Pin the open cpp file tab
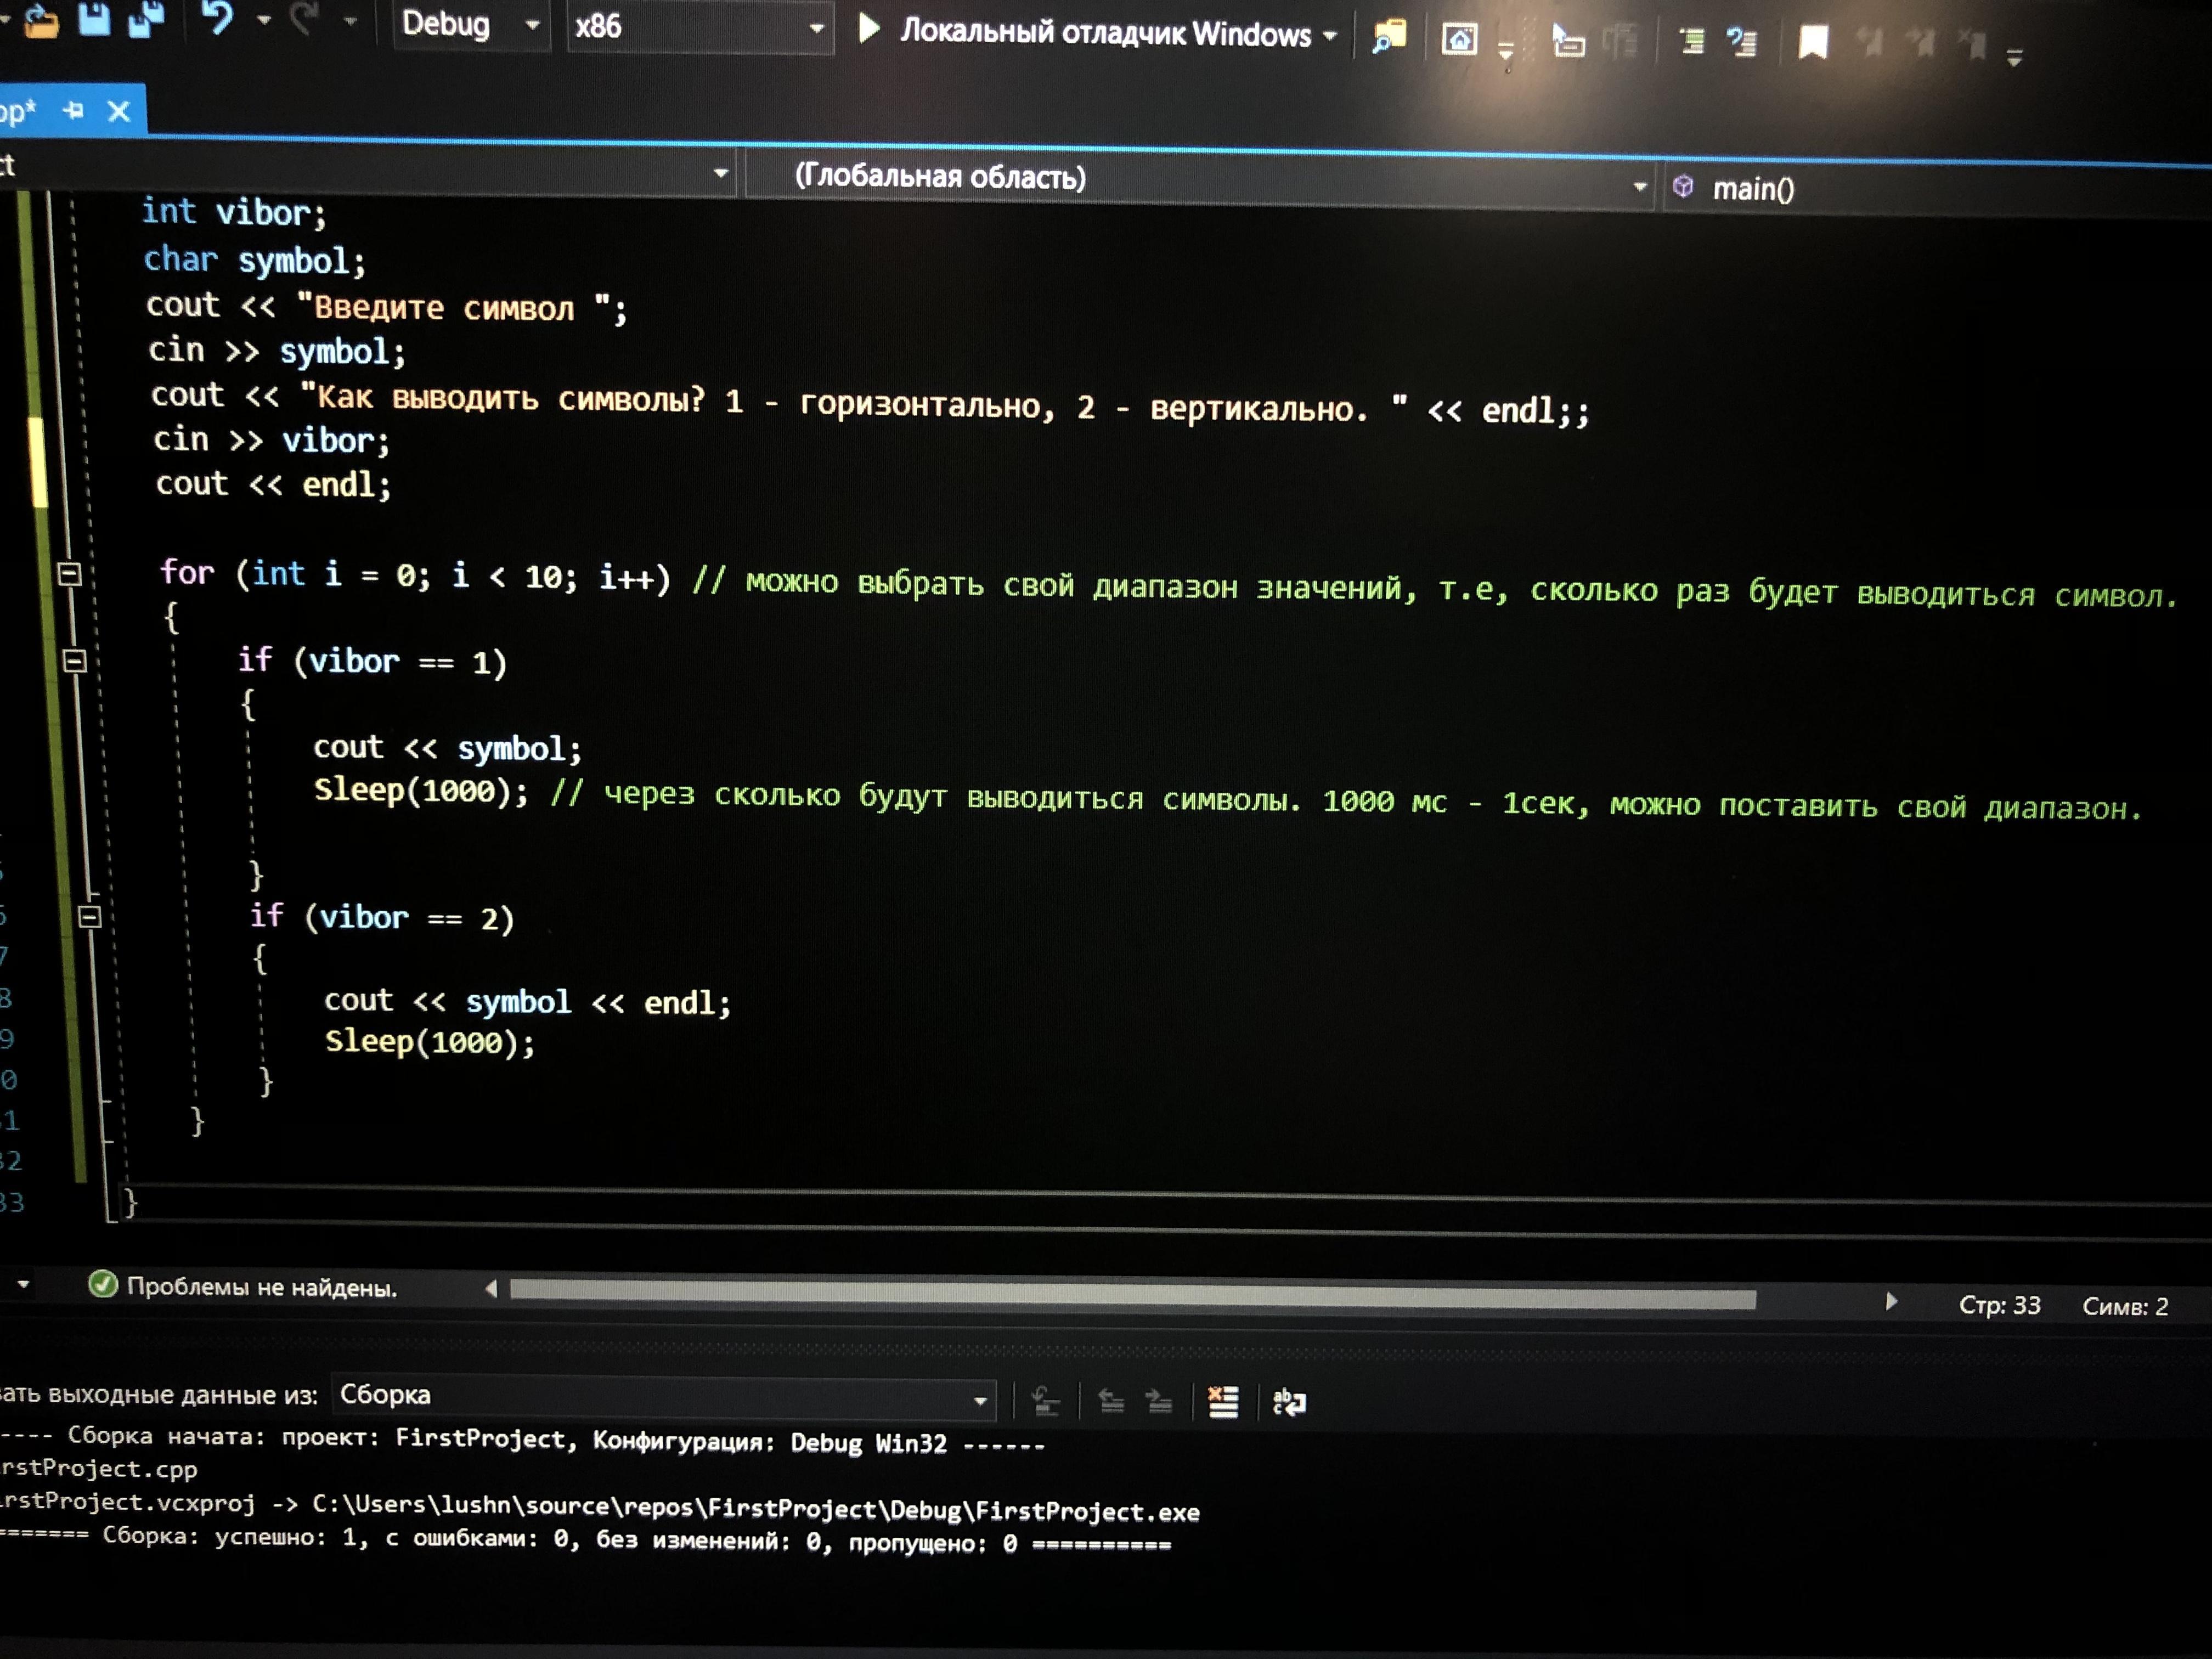Image resolution: width=2212 pixels, height=1659 pixels. (73, 110)
